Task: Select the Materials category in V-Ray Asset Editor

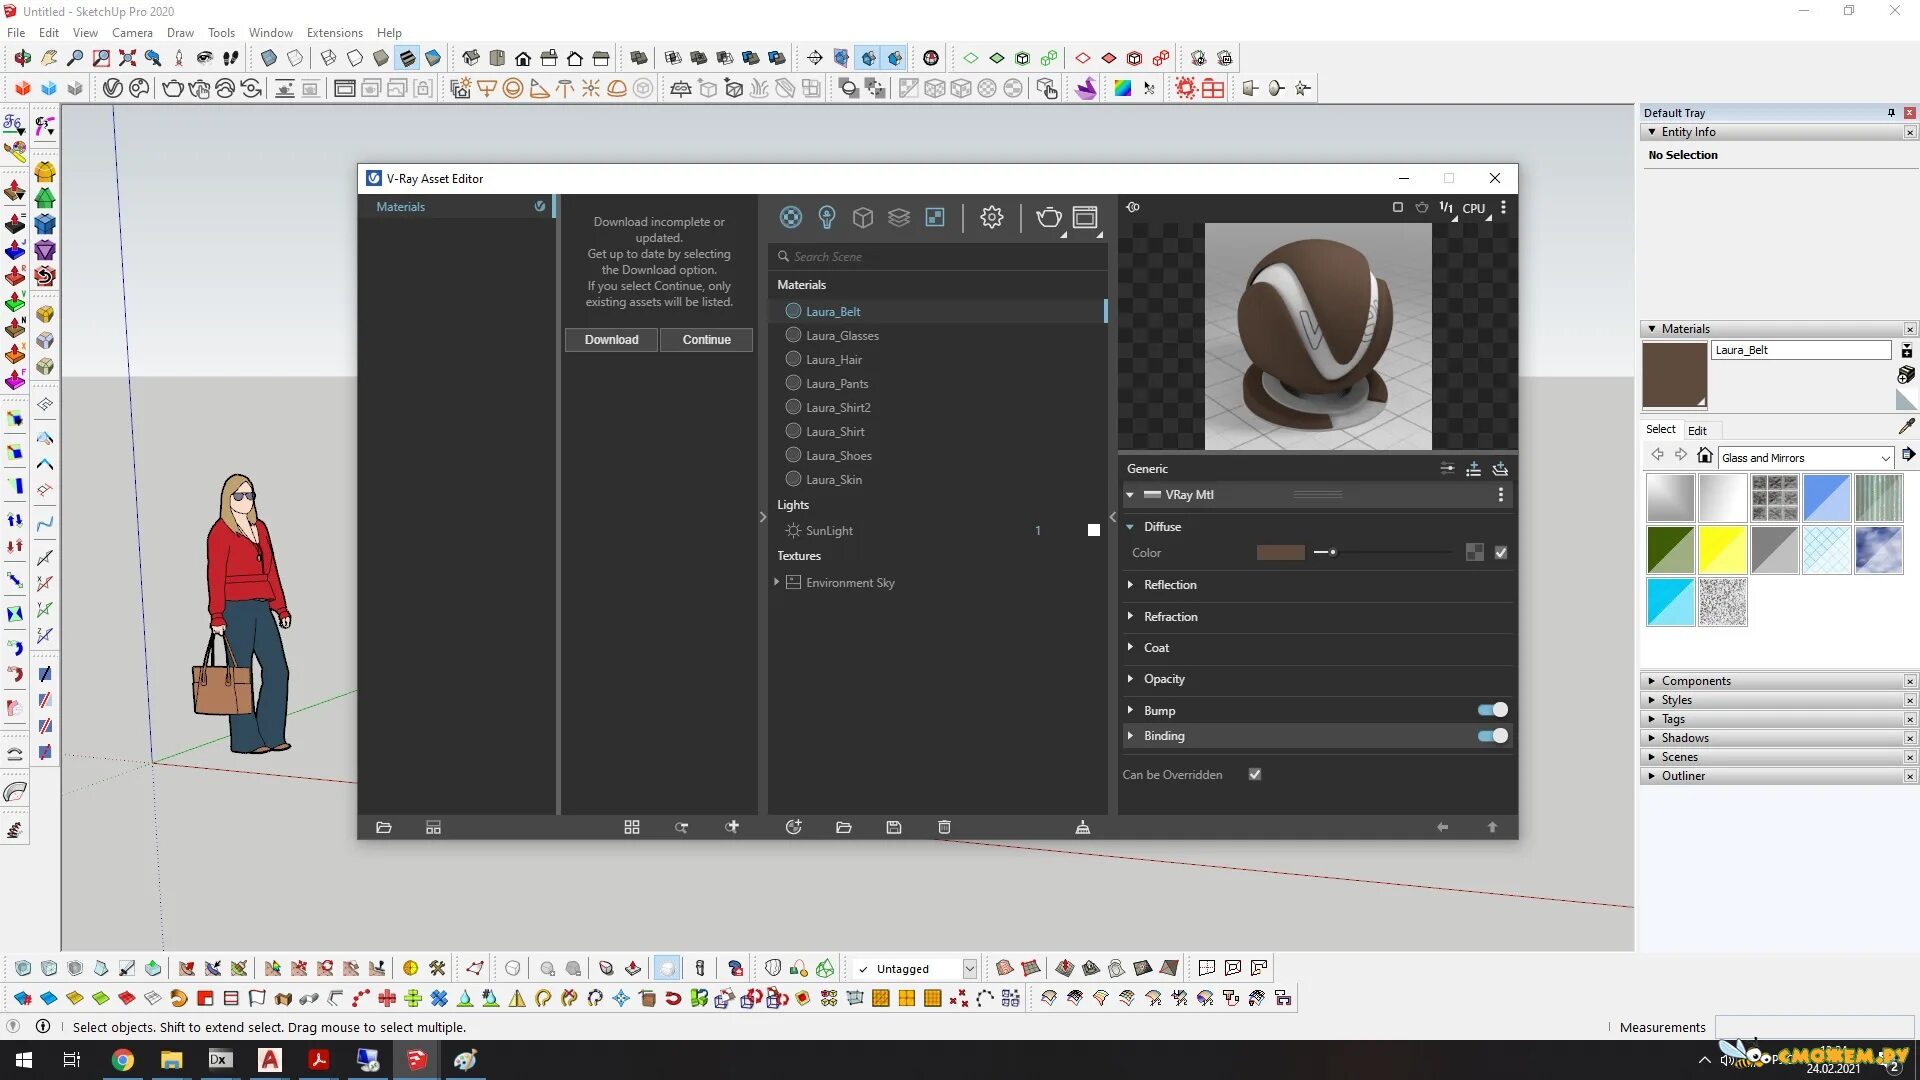Action: point(790,217)
